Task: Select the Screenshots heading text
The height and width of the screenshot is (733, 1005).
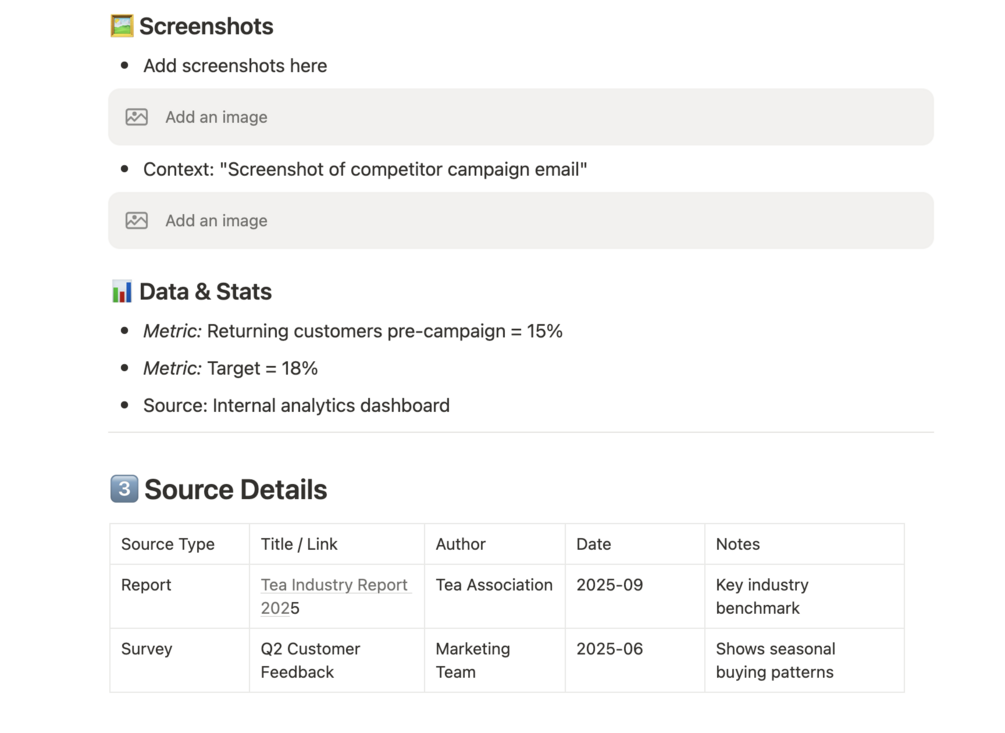Action: point(206,27)
